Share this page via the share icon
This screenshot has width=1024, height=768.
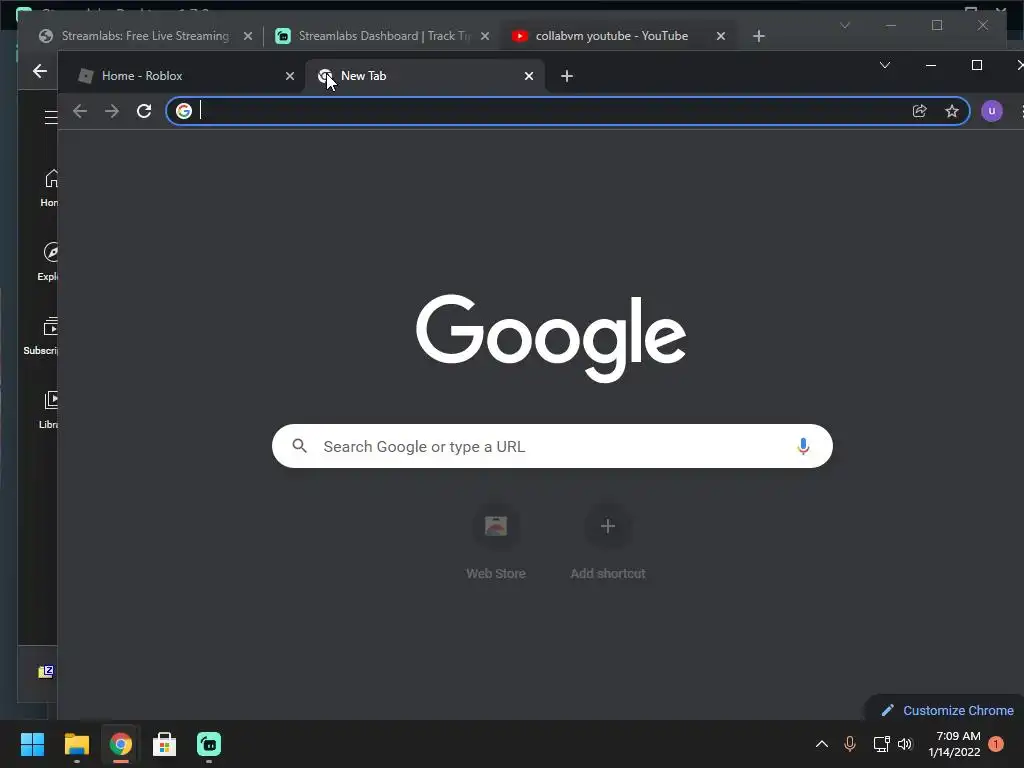click(920, 111)
